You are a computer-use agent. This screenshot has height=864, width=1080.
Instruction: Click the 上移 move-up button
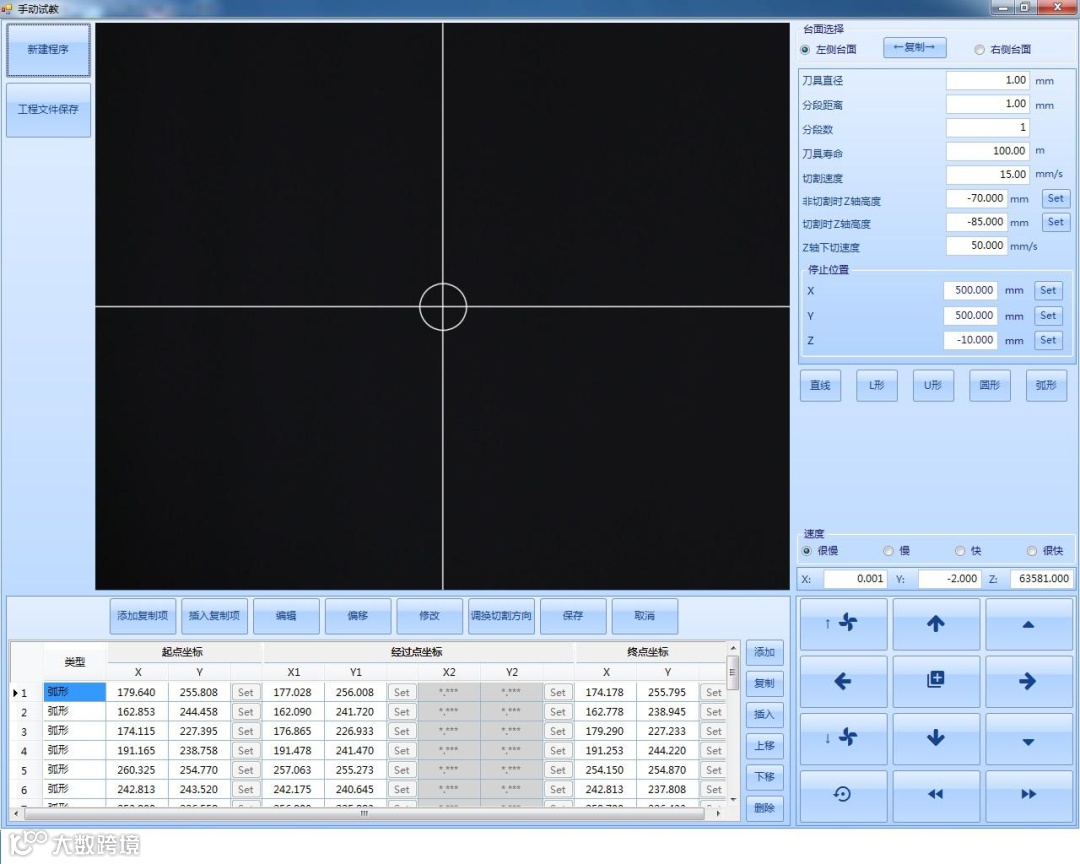click(x=765, y=745)
